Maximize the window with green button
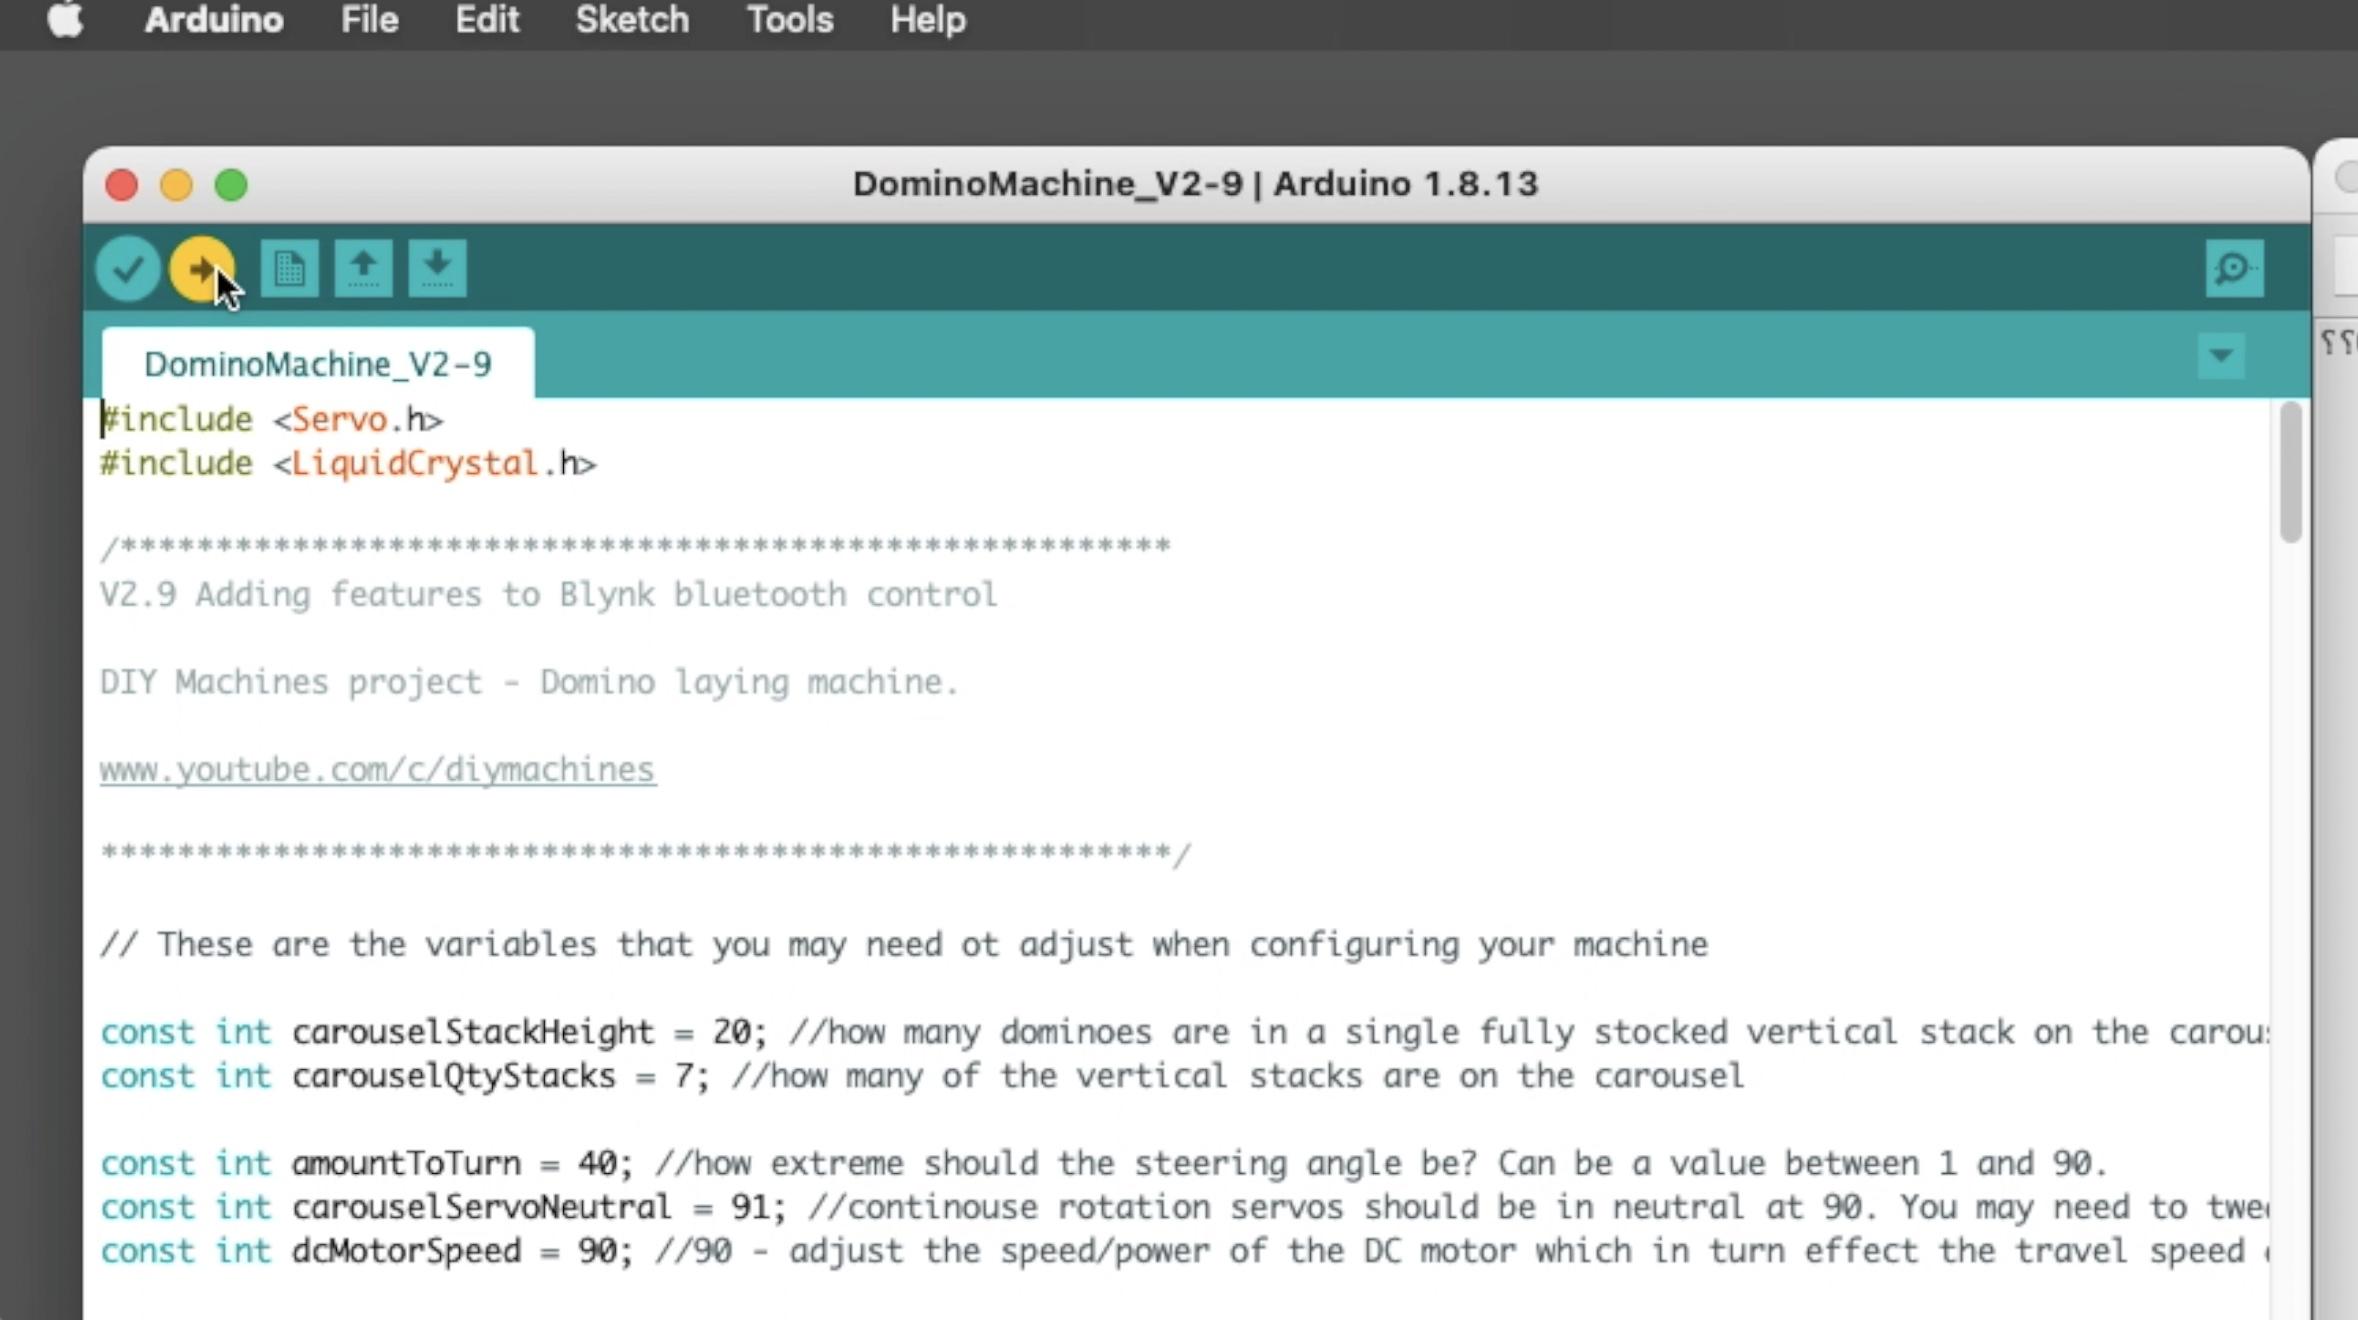 pos(231,185)
